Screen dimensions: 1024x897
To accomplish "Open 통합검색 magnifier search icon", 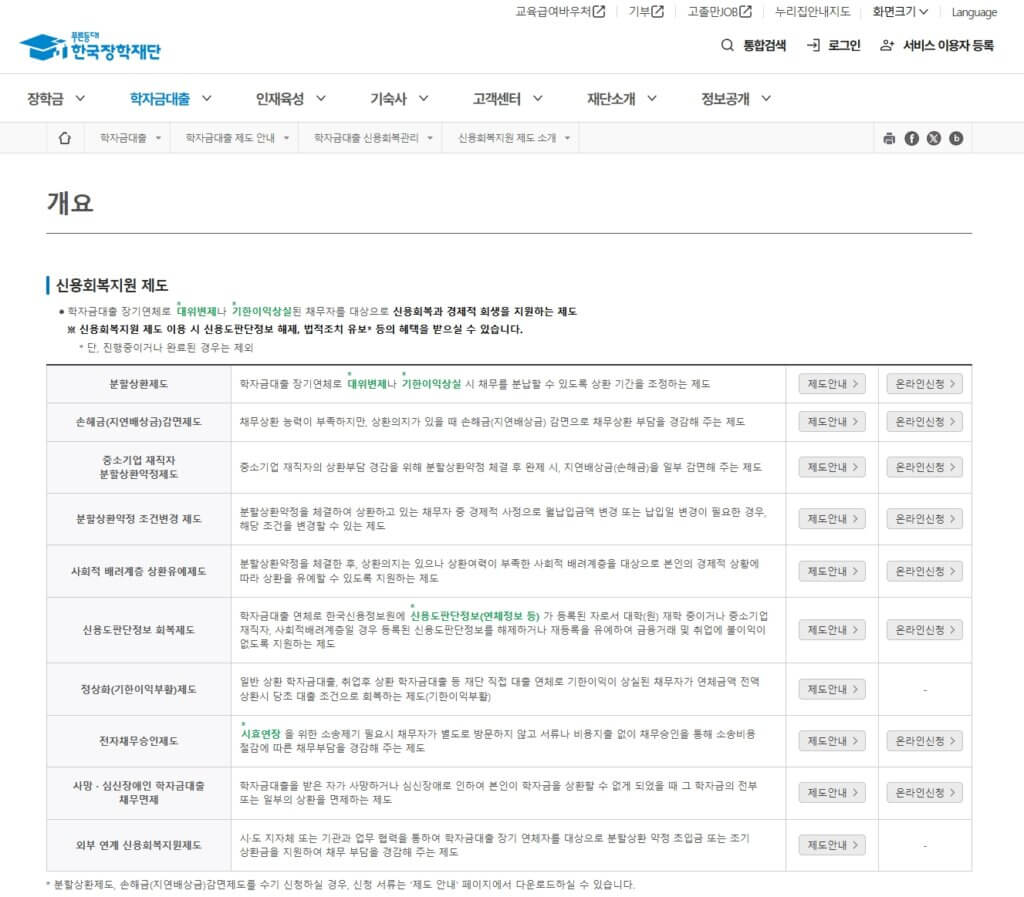I will click(728, 45).
